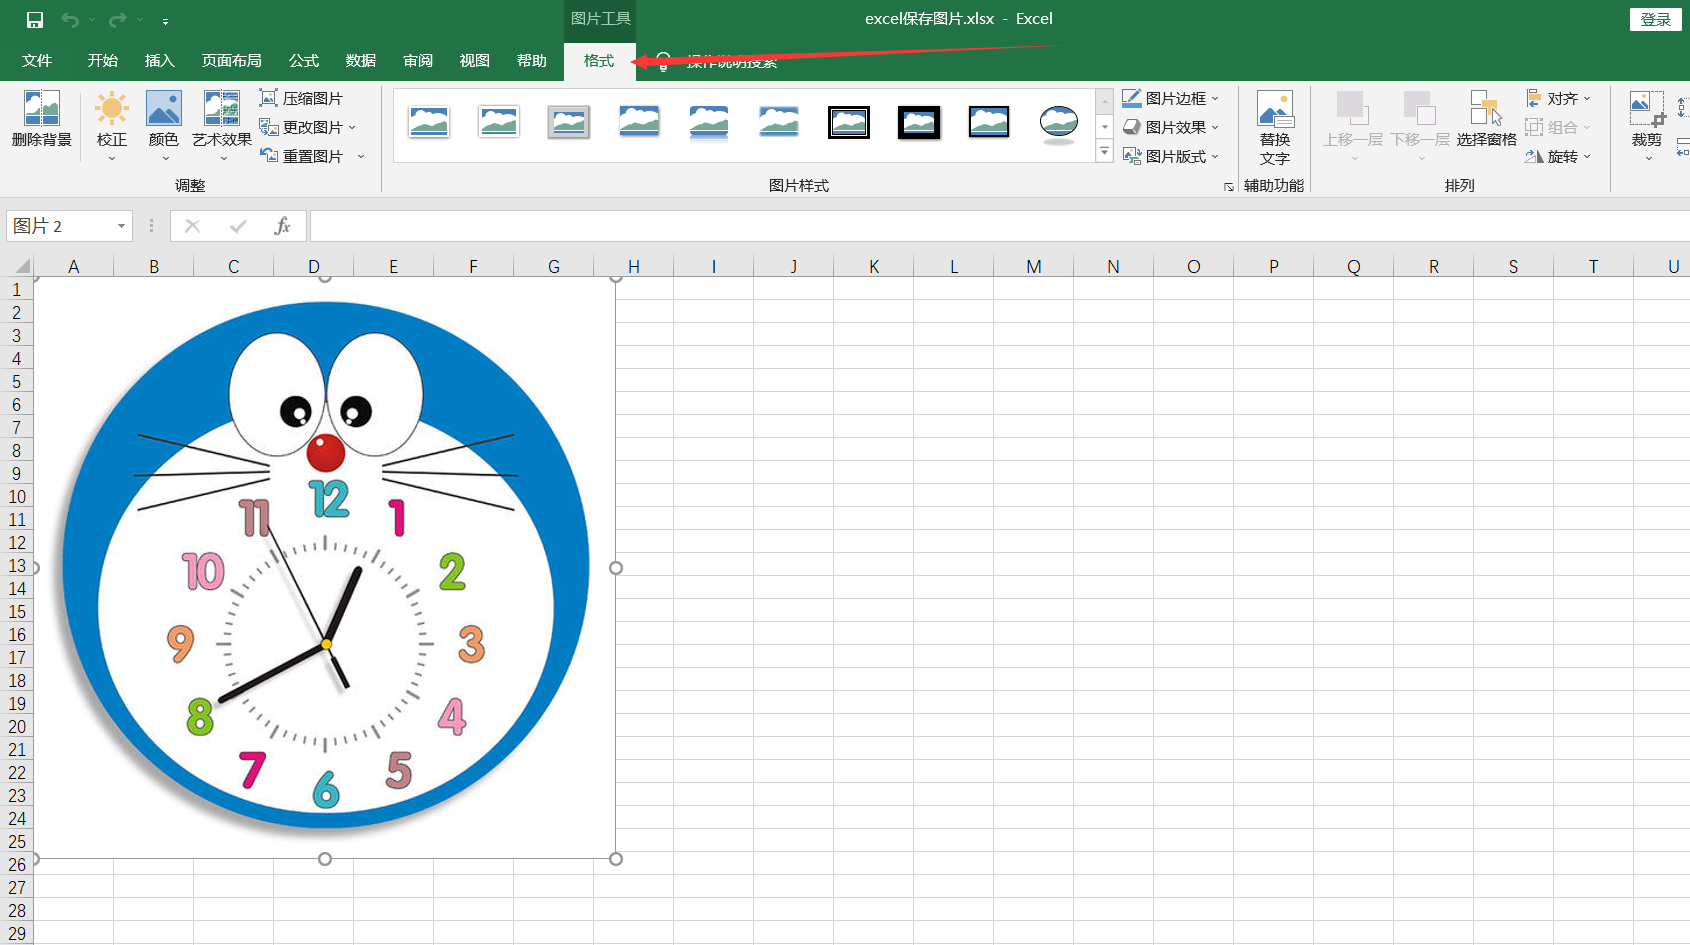1690x945 pixels.
Task: Click the 组合 group objects button
Action: 1558,127
